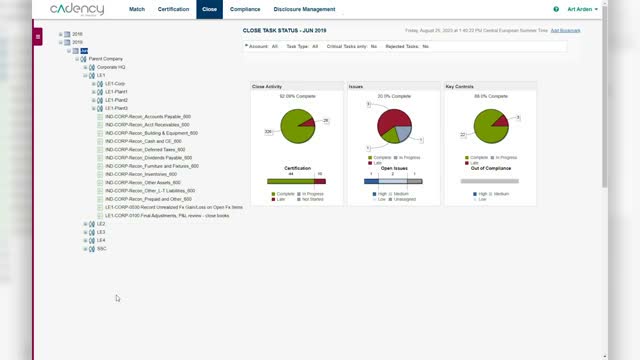The height and width of the screenshot is (360, 640).
Task: Click the Close Activity panel header
Action: (x=297, y=87)
